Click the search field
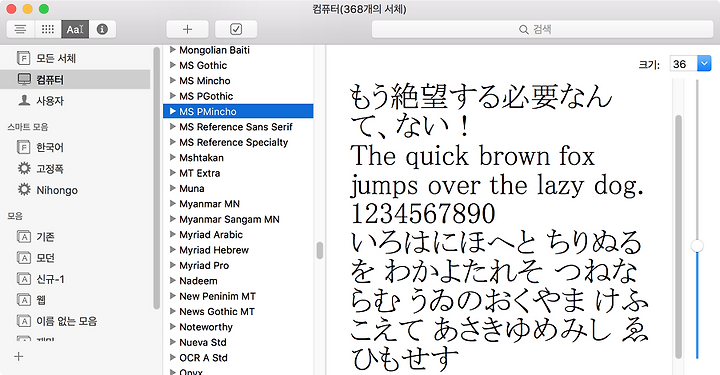Image resolution: width=720 pixels, height=375 pixels. [x=542, y=29]
